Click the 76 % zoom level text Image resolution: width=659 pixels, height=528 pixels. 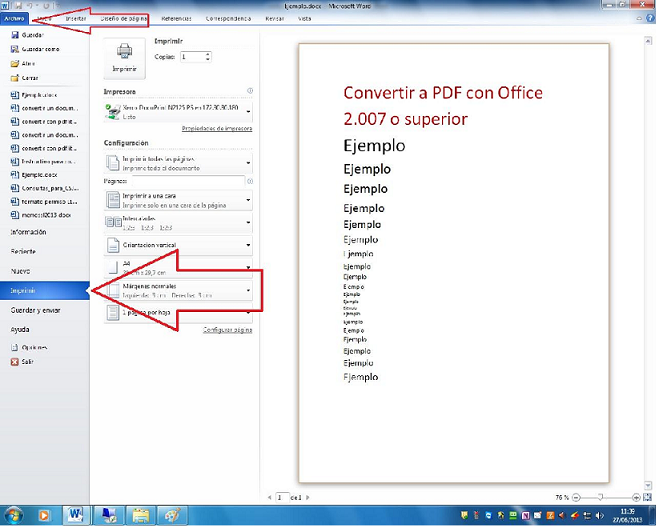[562, 498]
